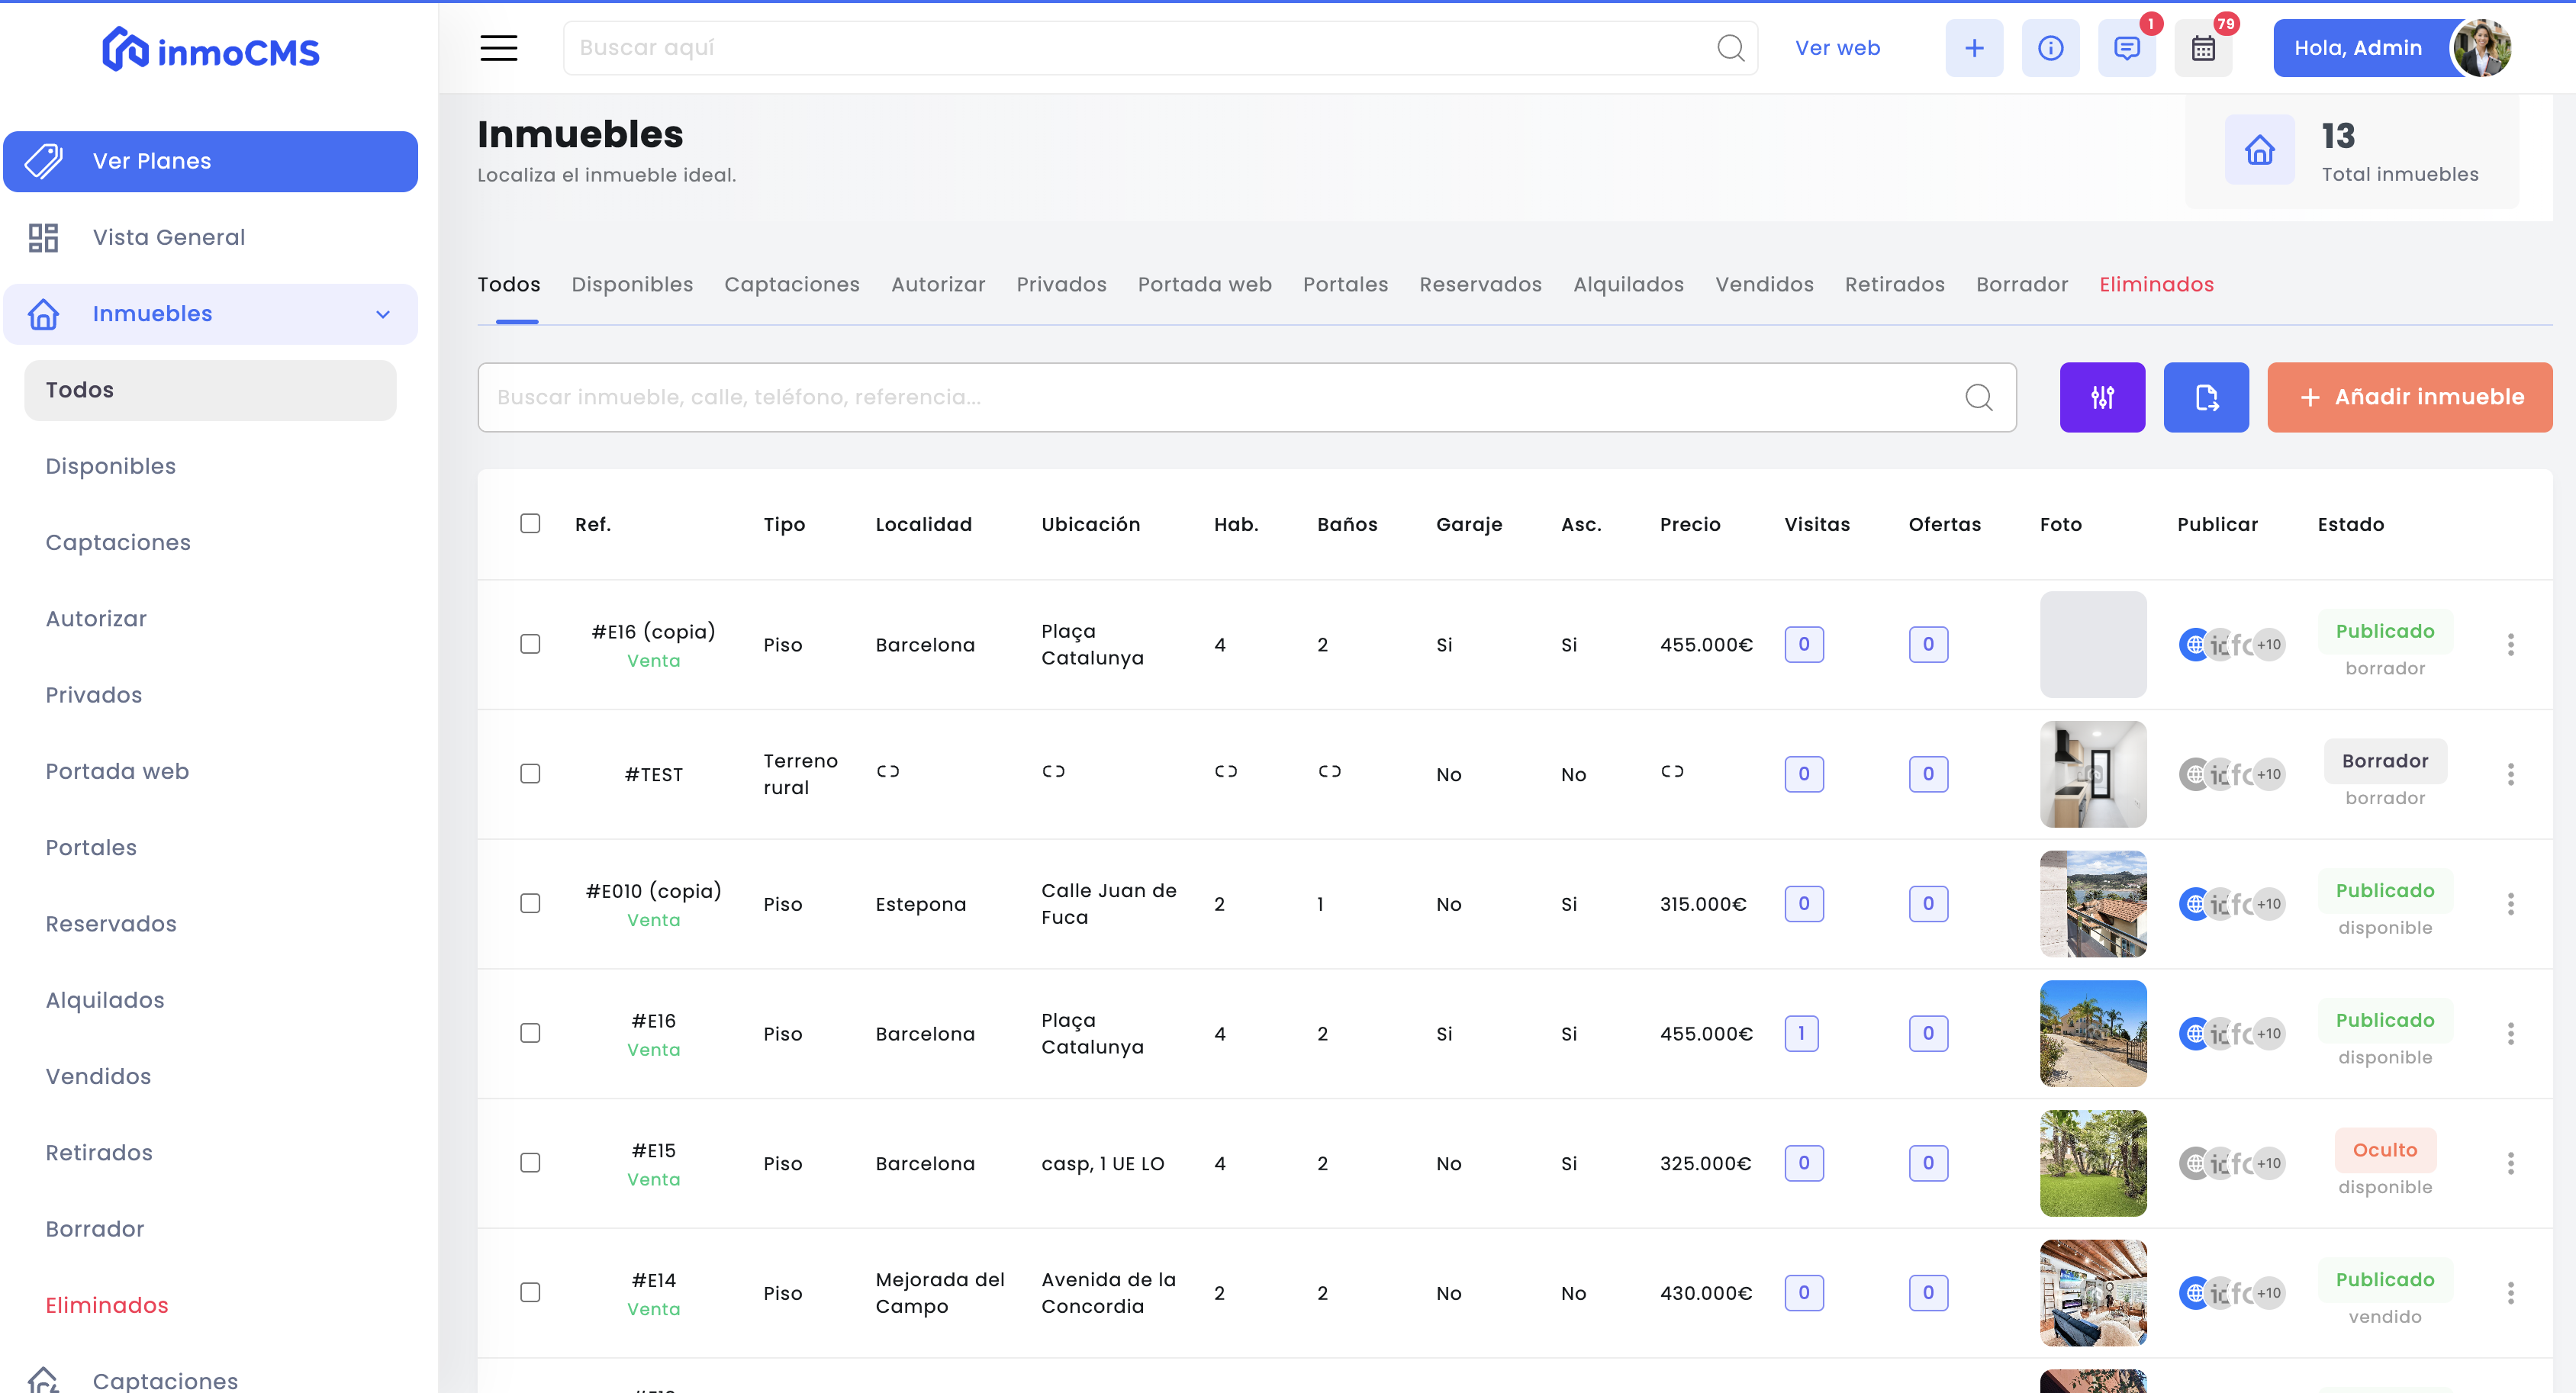Image resolution: width=2576 pixels, height=1393 pixels.
Task: Click the plus quick-add icon in header
Action: click(x=1974, y=48)
